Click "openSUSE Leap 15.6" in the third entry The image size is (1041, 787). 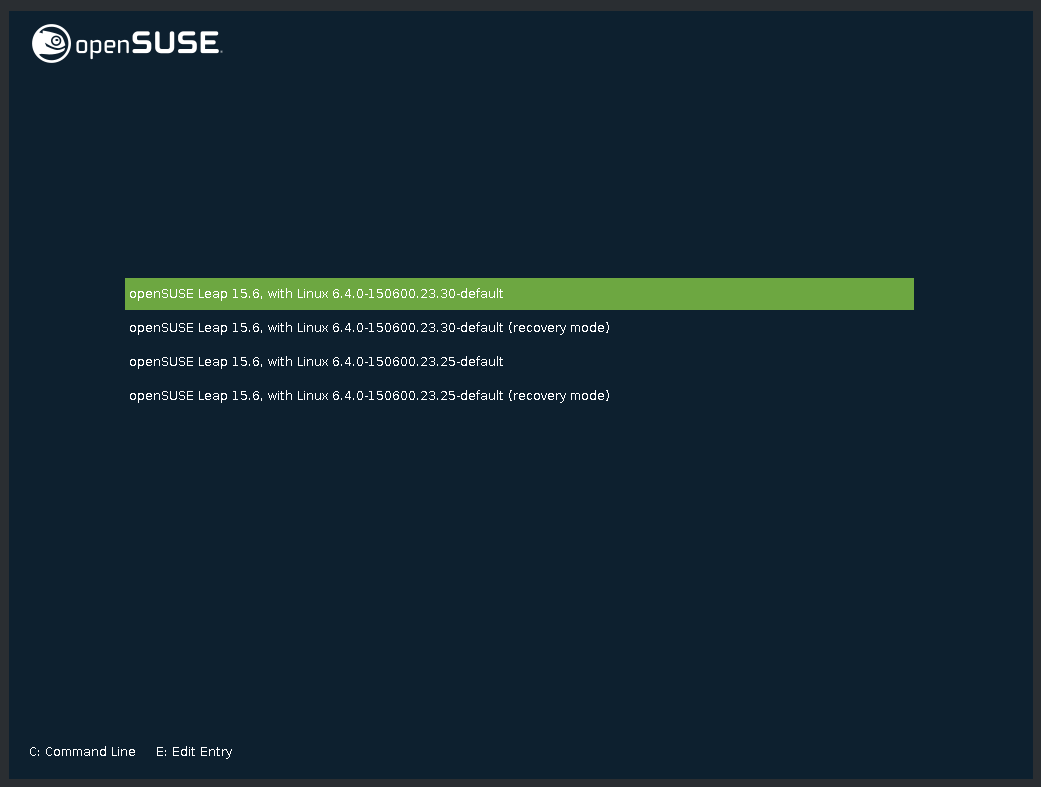[x=194, y=362]
